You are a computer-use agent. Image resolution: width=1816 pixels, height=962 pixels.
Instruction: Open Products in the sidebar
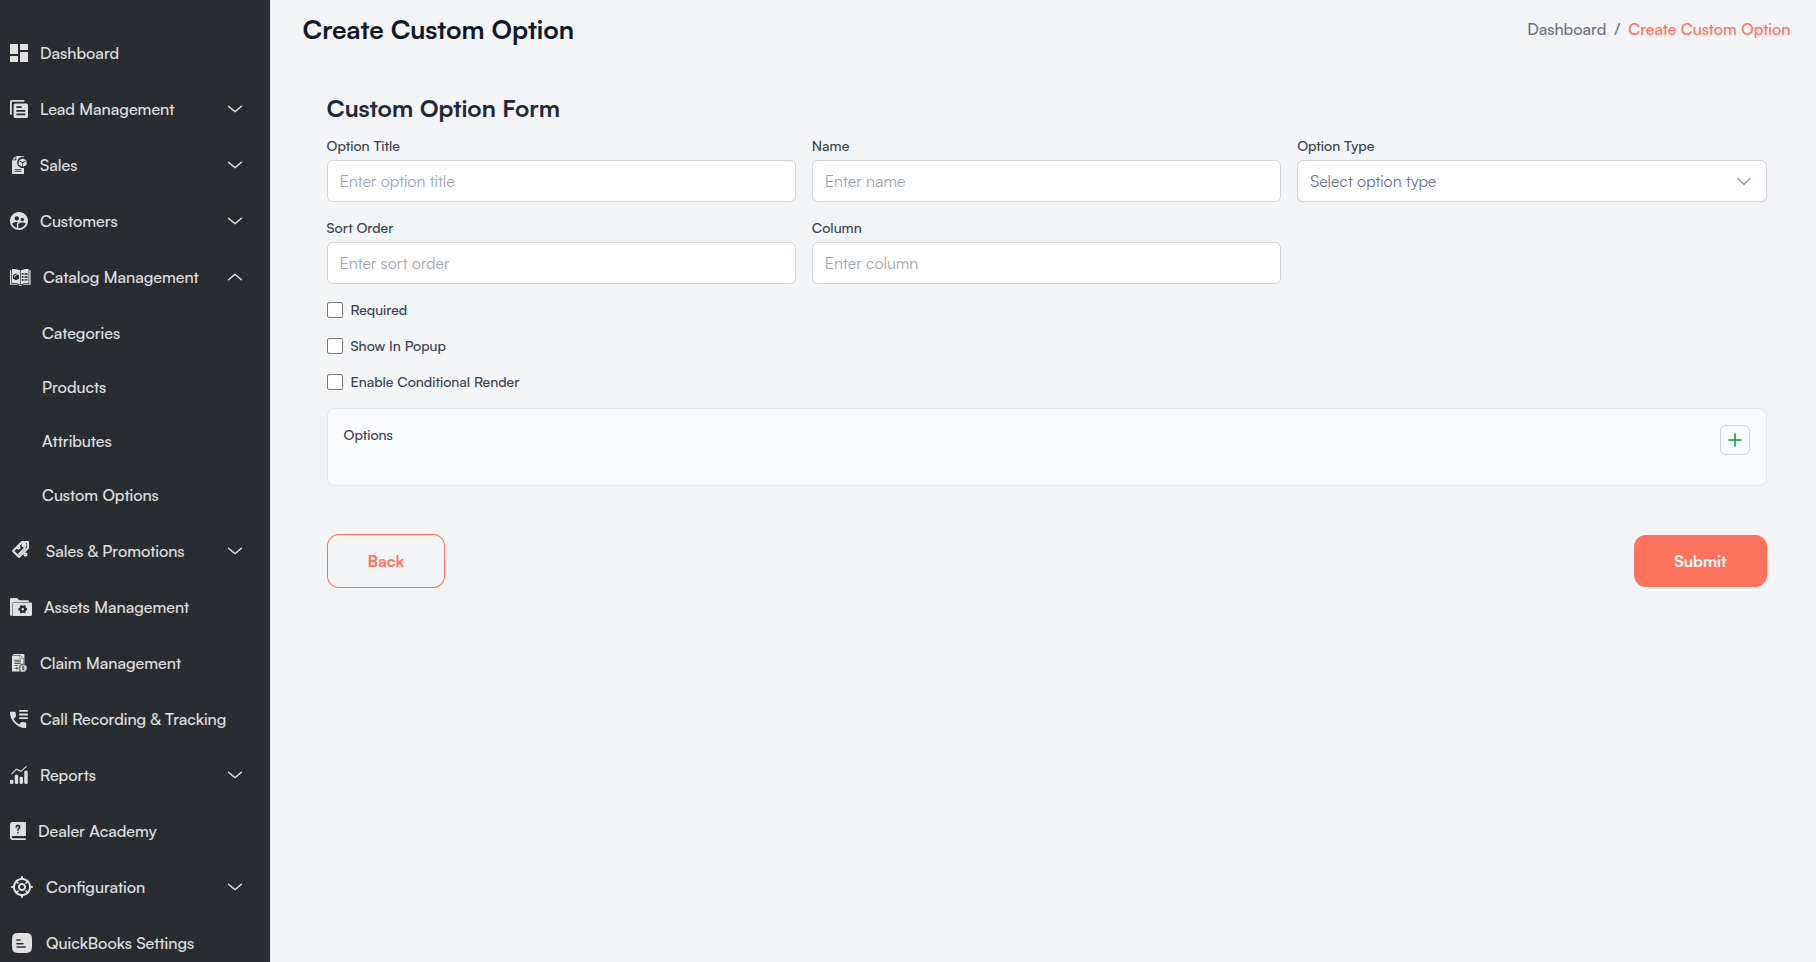(x=74, y=387)
